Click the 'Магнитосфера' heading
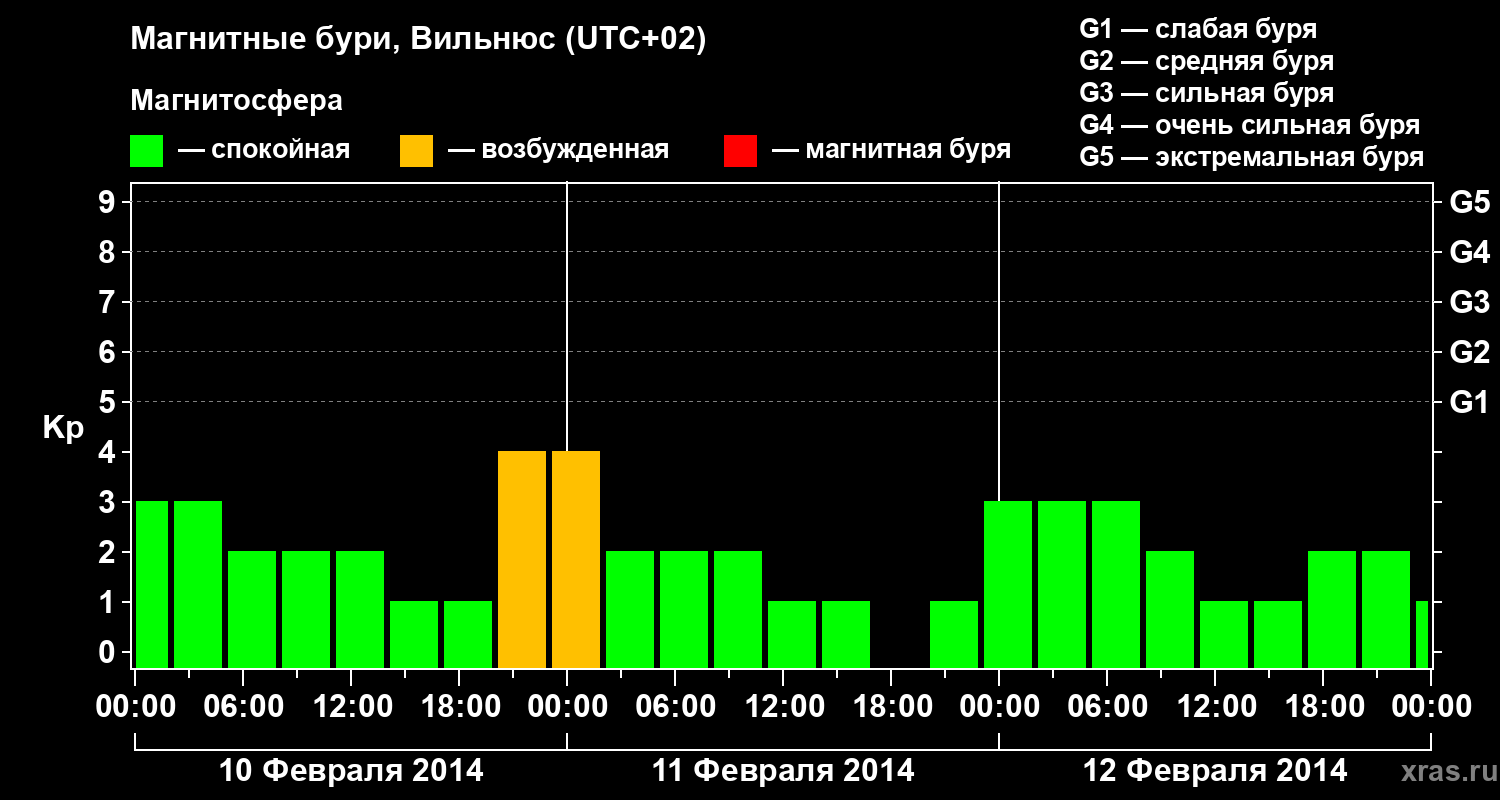1500x800 pixels. pos(237,101)
